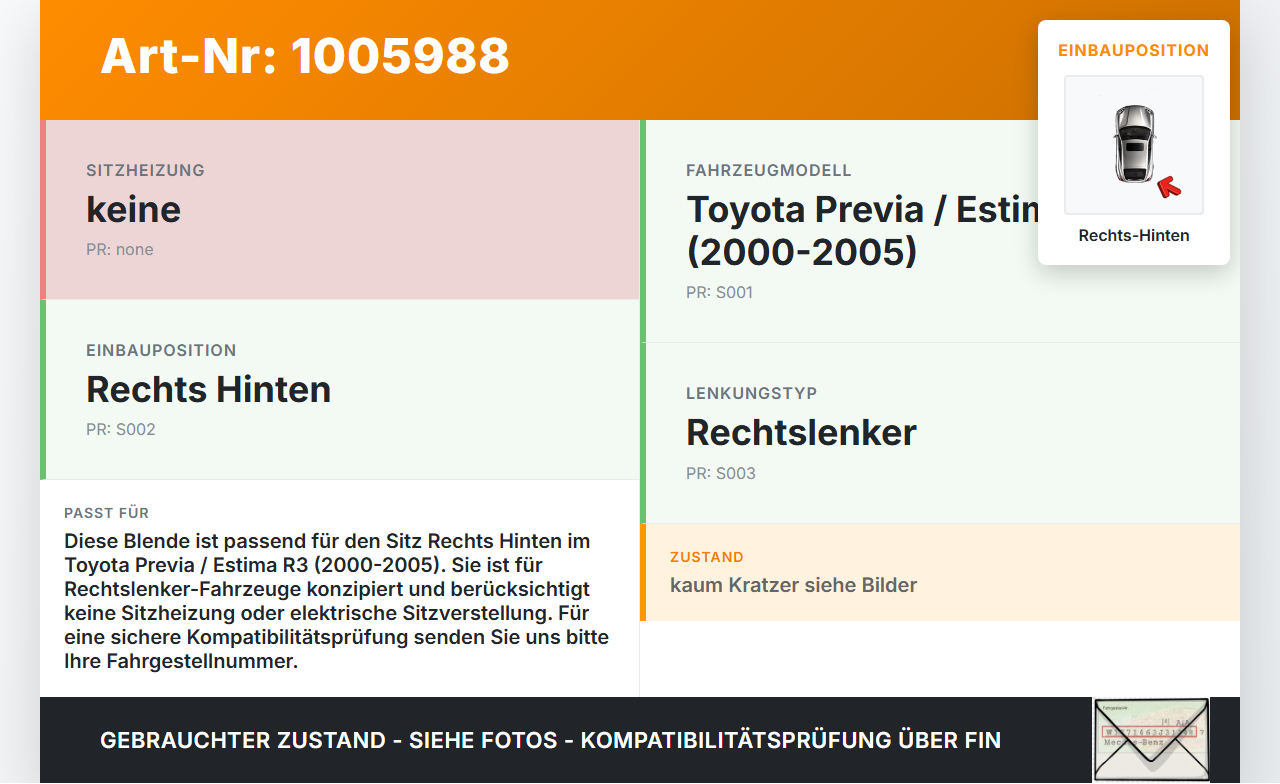This screenshot has width=1280, height=784.
Task: Select the "Toyota Previa / Estima" model value
Action: point(863,230)
